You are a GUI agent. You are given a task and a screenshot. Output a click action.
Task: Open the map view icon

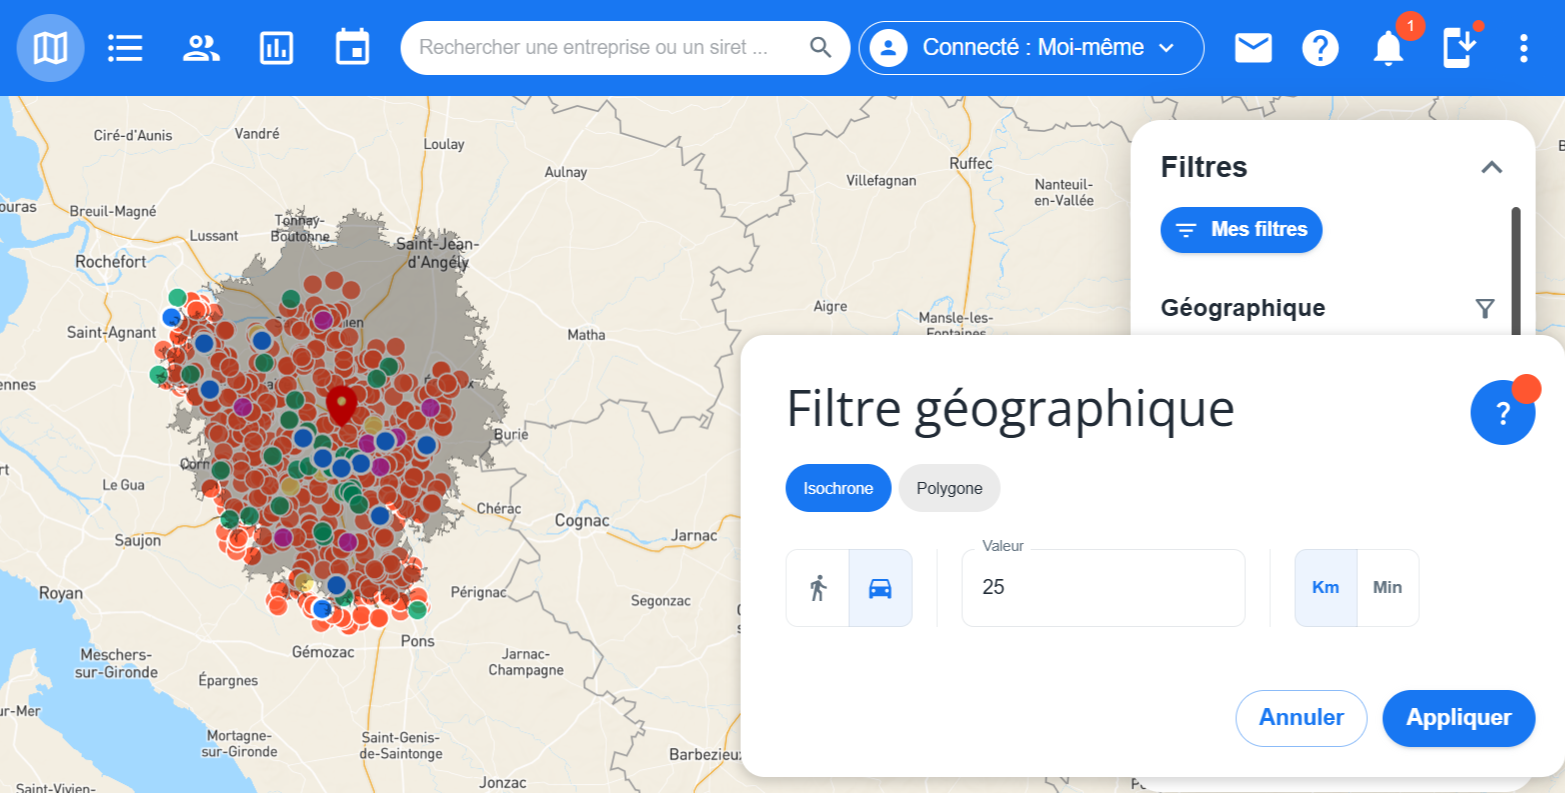[50, 47]
